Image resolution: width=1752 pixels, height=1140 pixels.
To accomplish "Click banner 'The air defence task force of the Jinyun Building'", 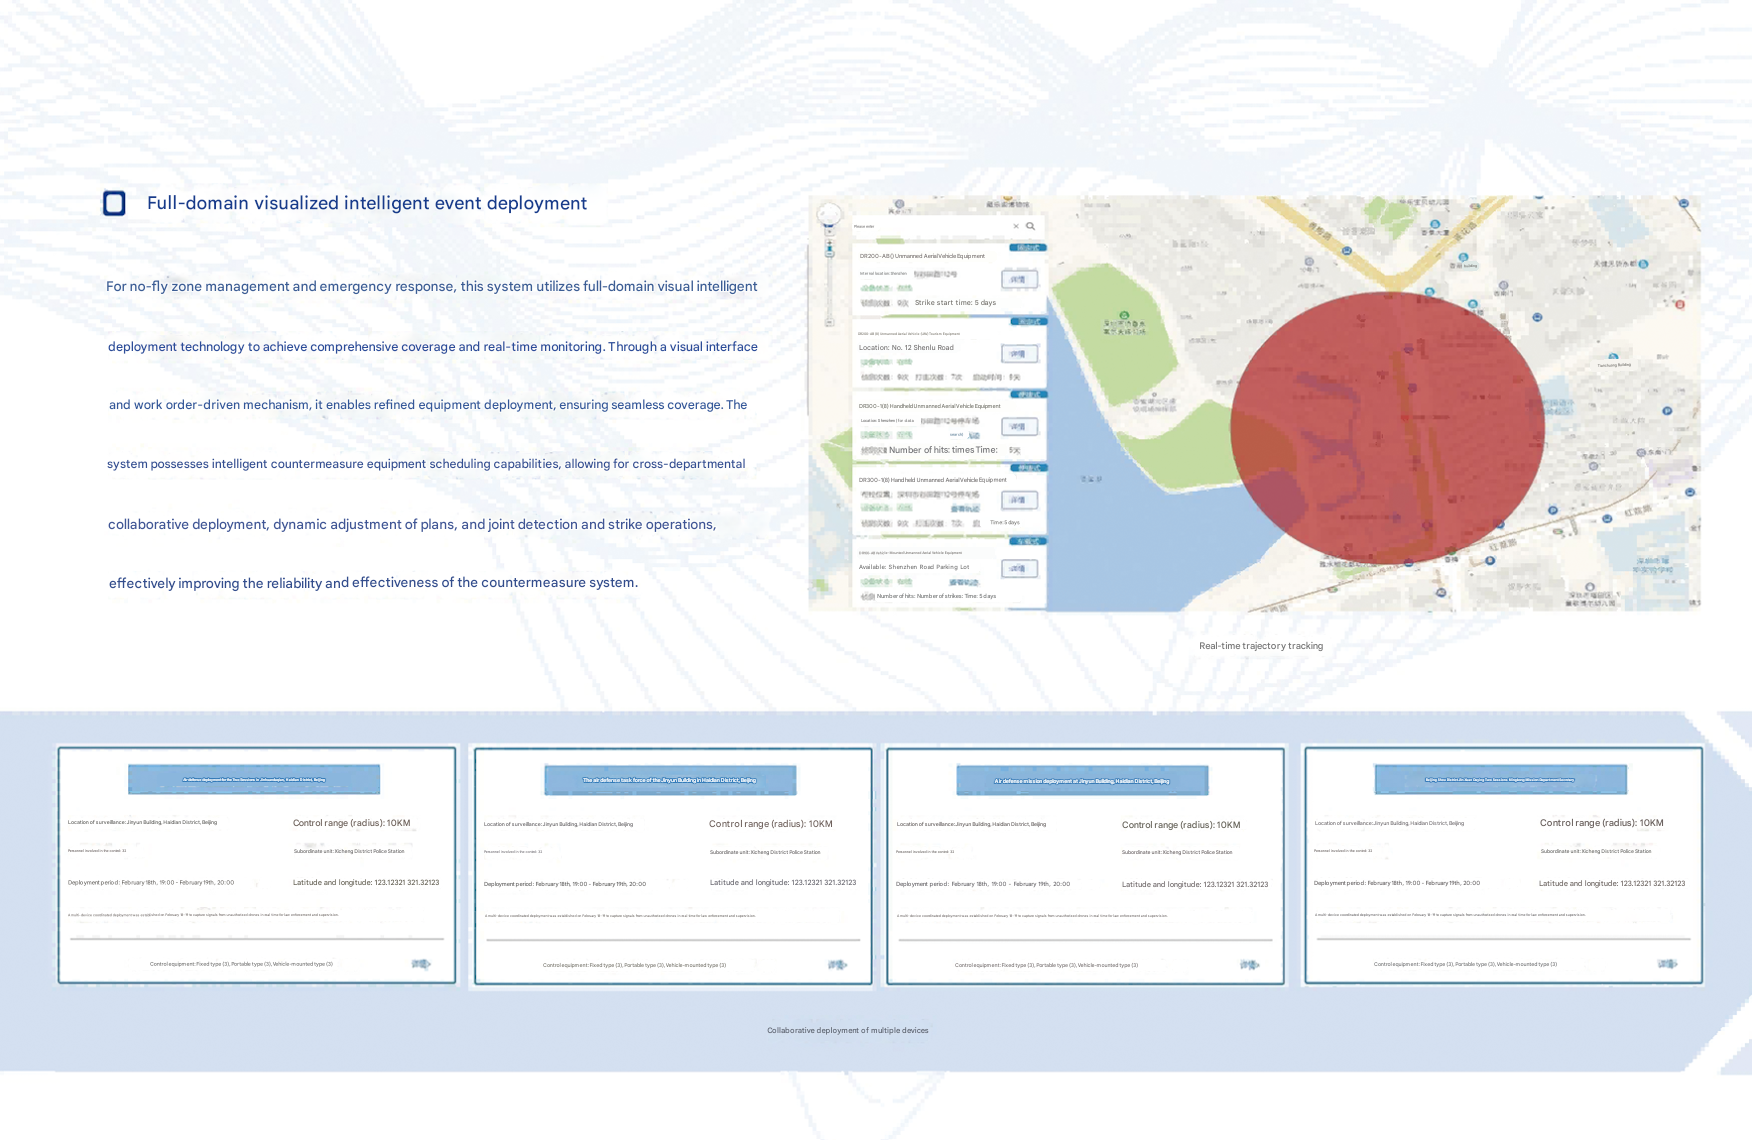I will (x=670, y=780).
